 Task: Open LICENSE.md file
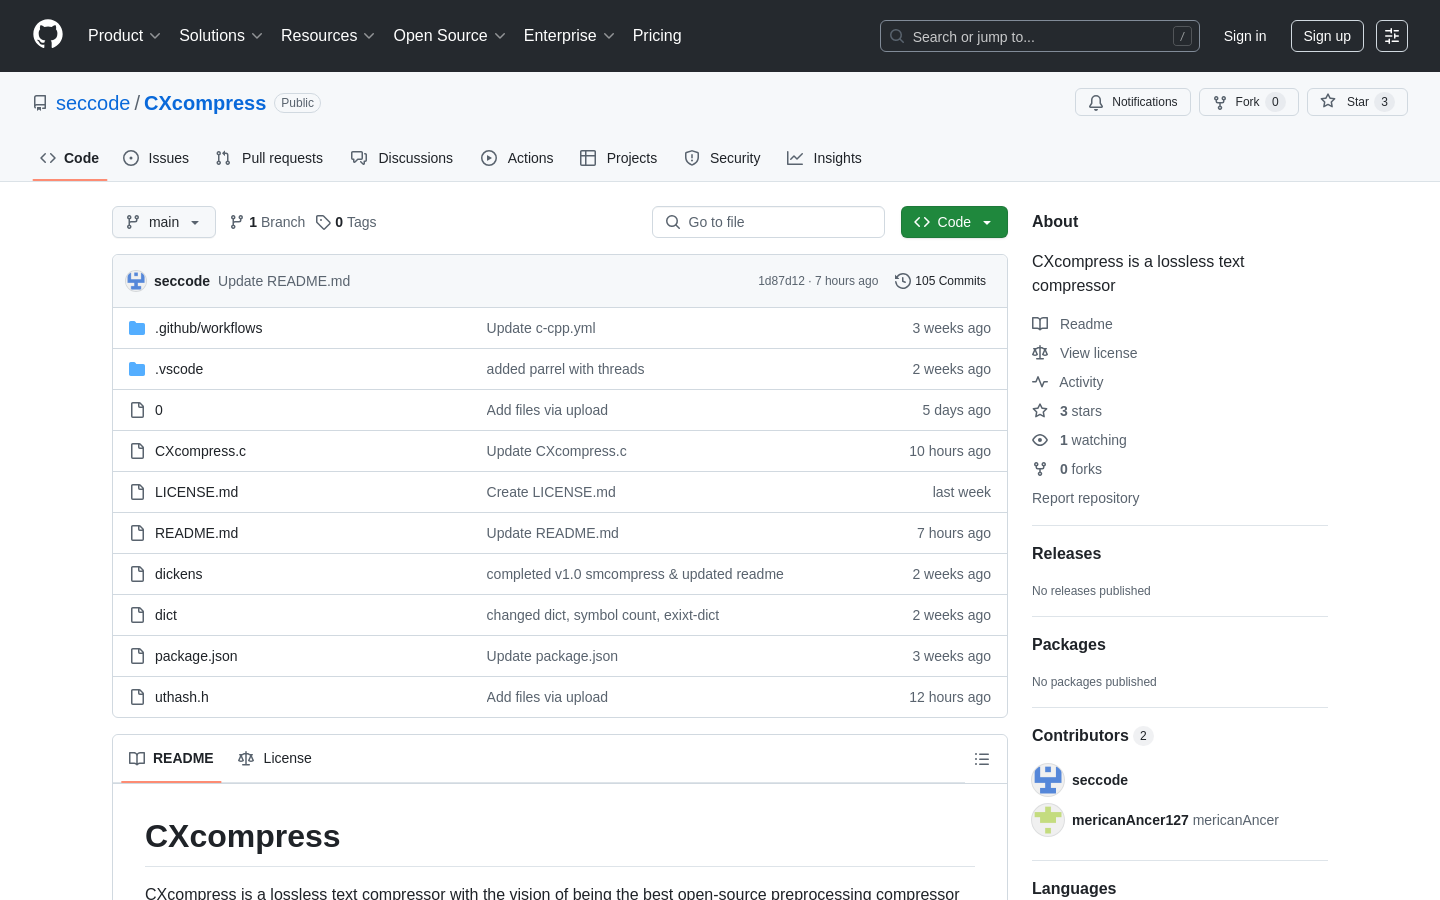coord(196,492)
